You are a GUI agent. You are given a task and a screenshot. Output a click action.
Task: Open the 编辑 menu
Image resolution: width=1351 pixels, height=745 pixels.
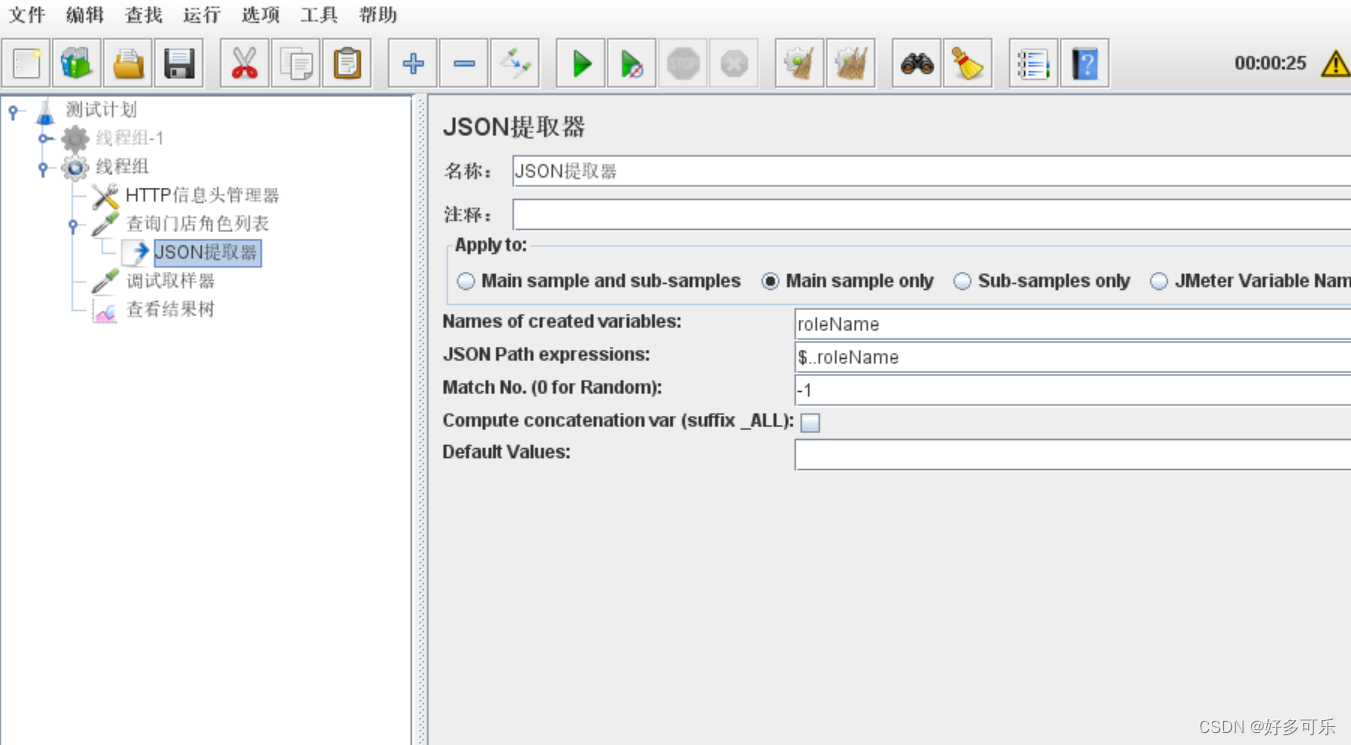pos(85,15)
